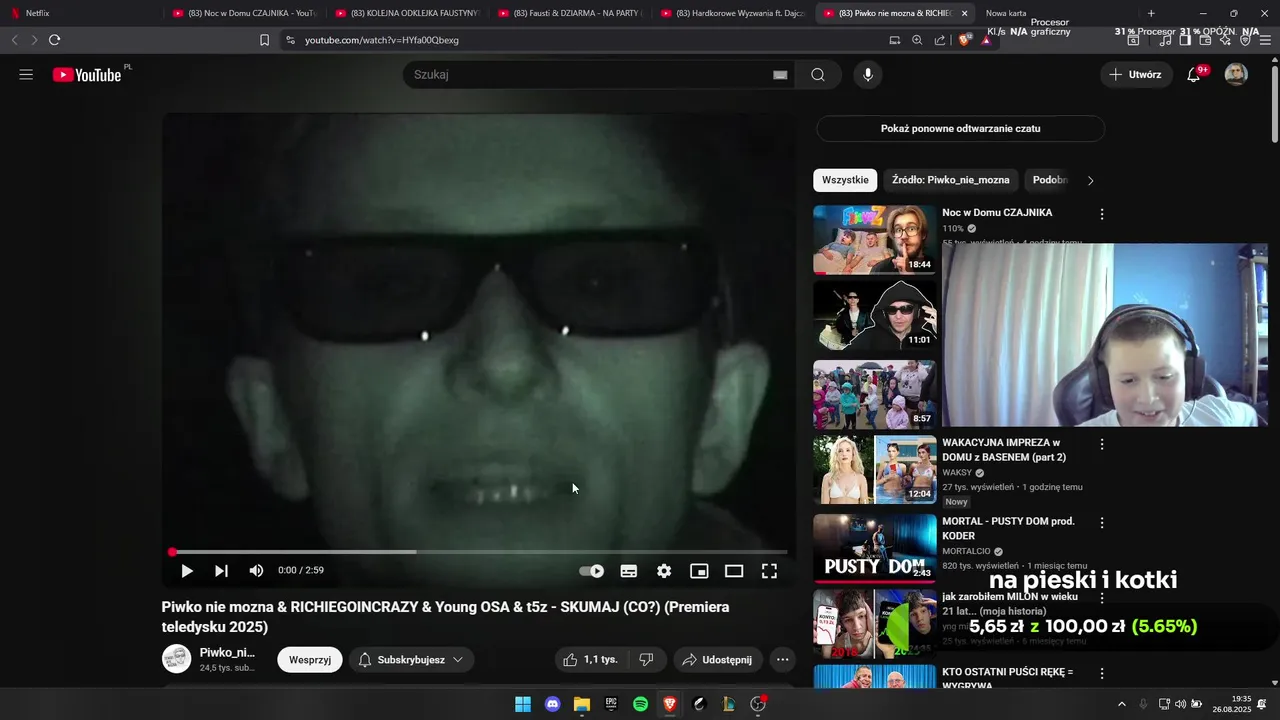Open the Piwko_ni... channel avatar
Viewport: 1280px width, 720px height.
pyautogui.click(x=176, y=659)
